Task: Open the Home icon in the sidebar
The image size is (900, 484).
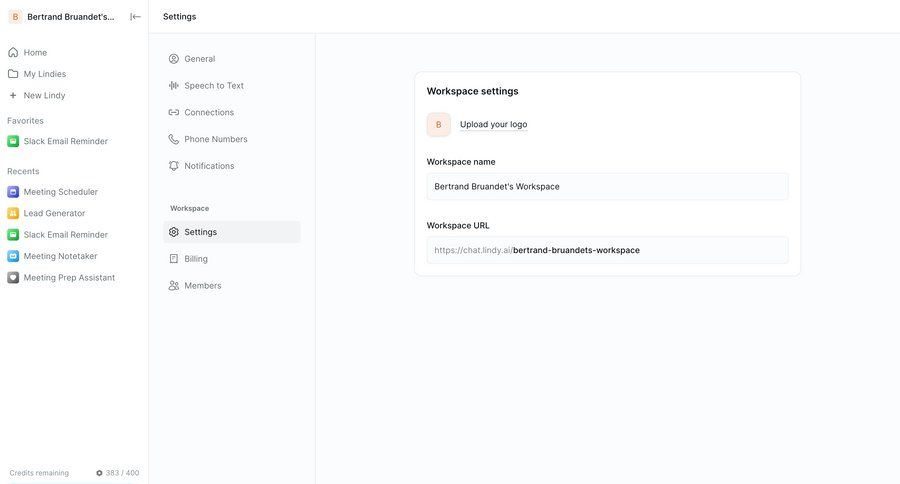Action: point(13,52)
